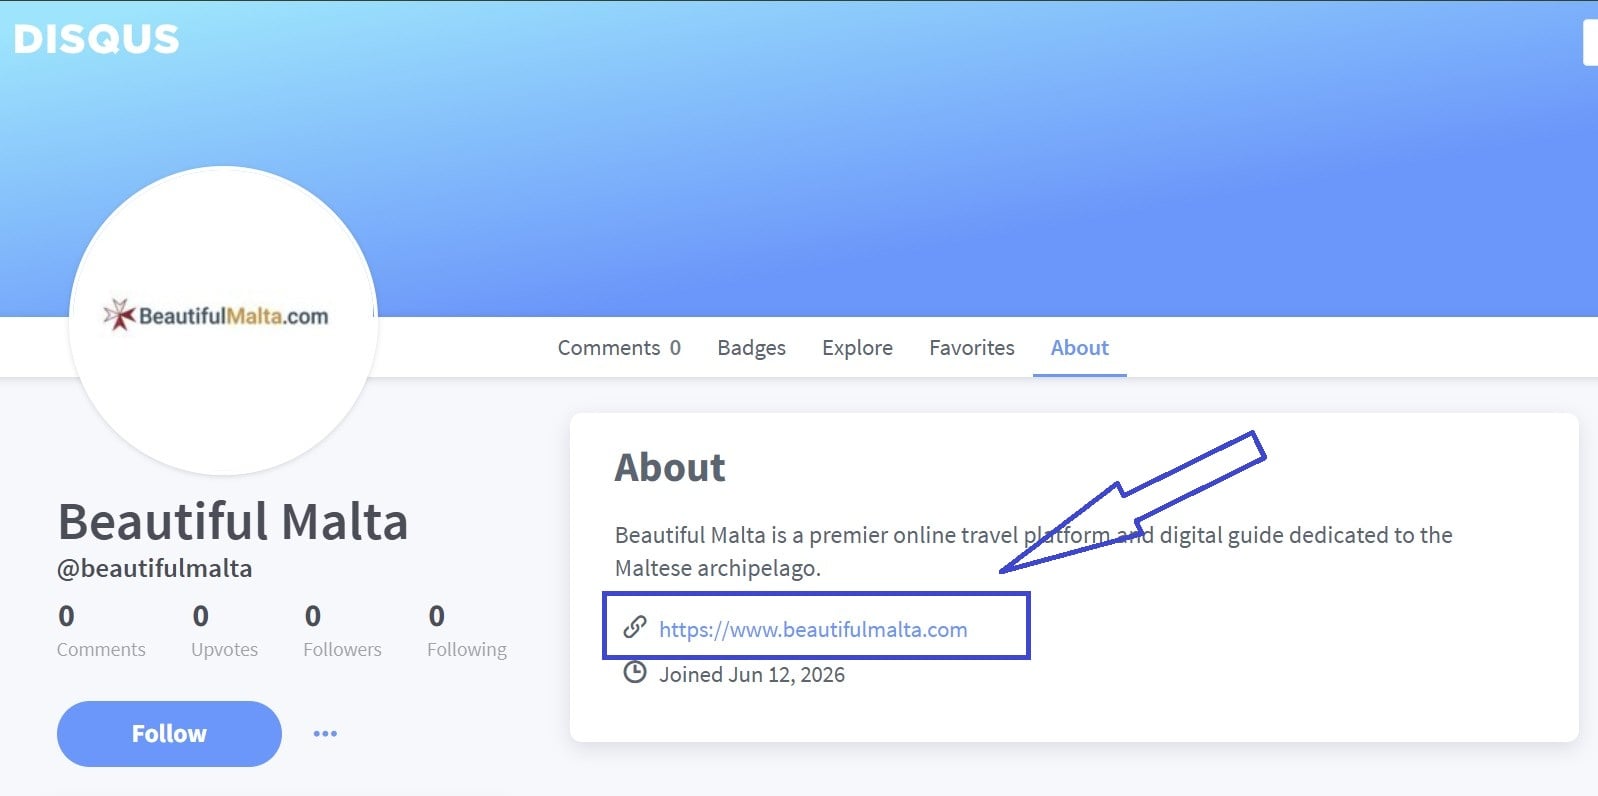Viewport: 1598px width, 796px height.
Task: Click the link chain icon beside website URL
Action: pyautogui.click(x=634, y=627)
